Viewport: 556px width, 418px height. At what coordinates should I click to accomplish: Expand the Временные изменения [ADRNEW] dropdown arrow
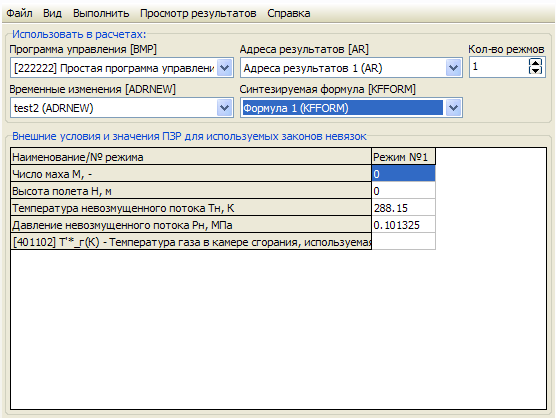(x=225, y=108)
